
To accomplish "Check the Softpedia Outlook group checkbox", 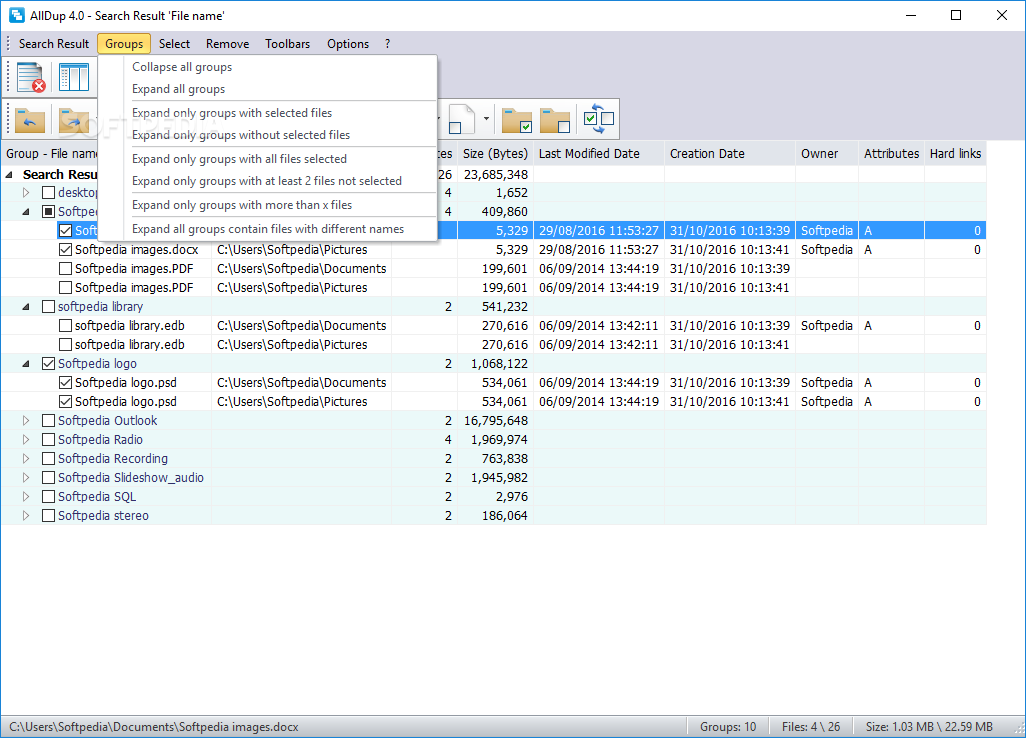I will click(48, 420).
